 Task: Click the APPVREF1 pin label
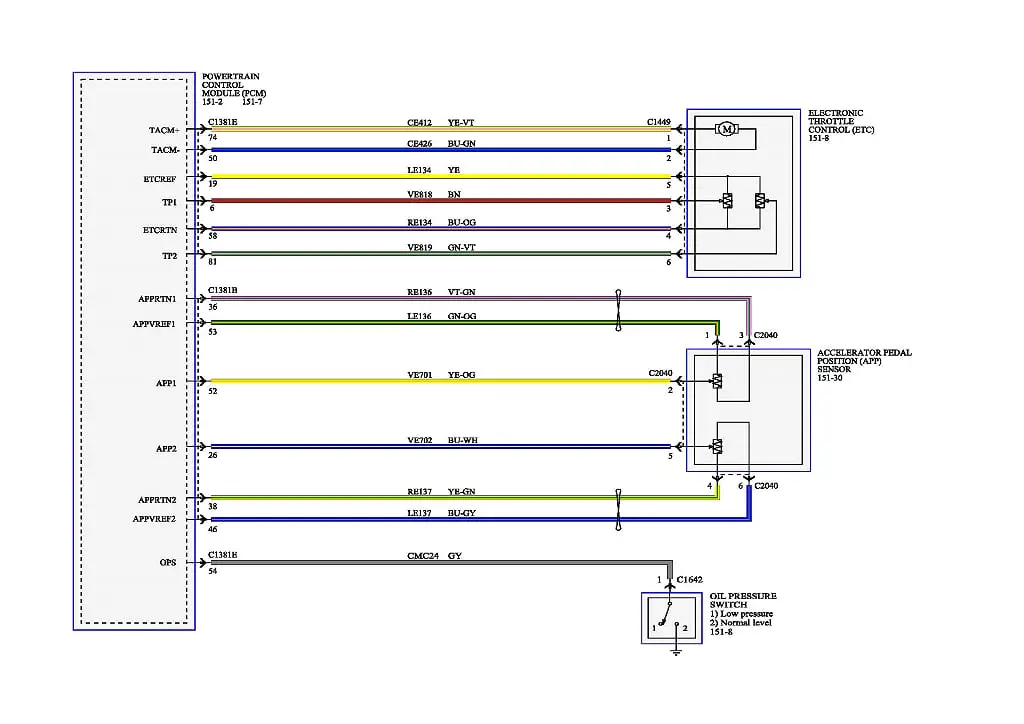(154, 324)
